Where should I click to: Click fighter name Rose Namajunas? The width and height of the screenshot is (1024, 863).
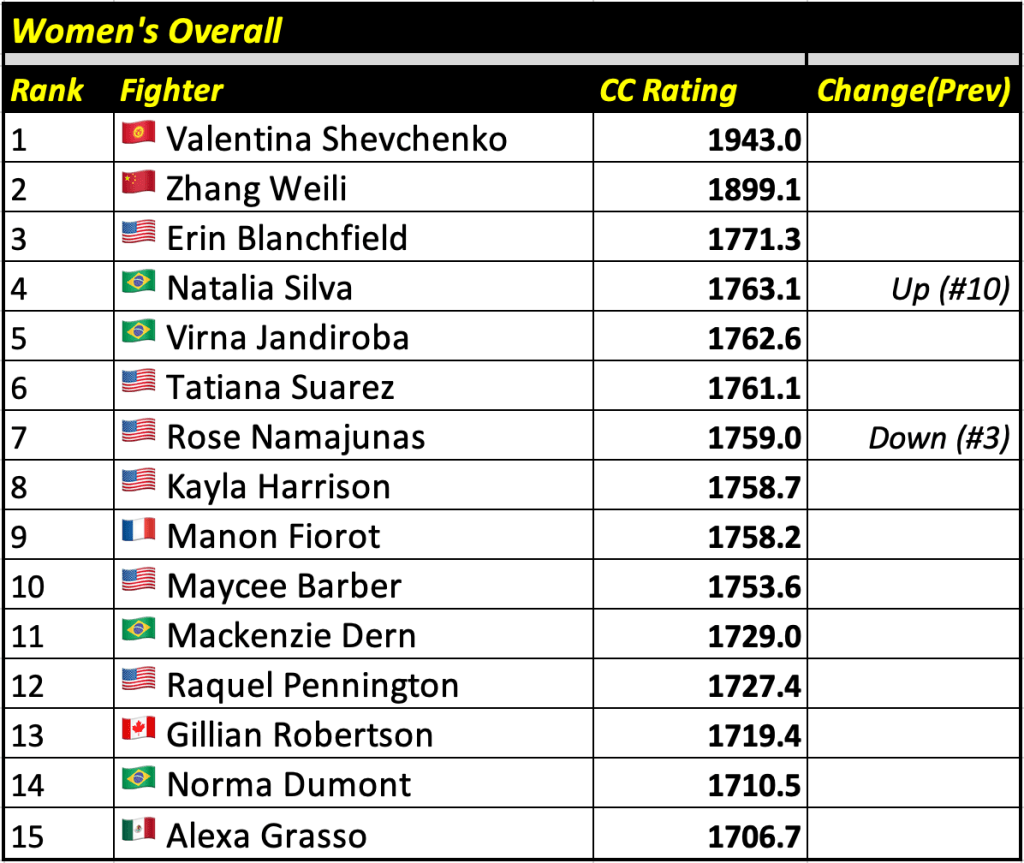coord(296,437)
